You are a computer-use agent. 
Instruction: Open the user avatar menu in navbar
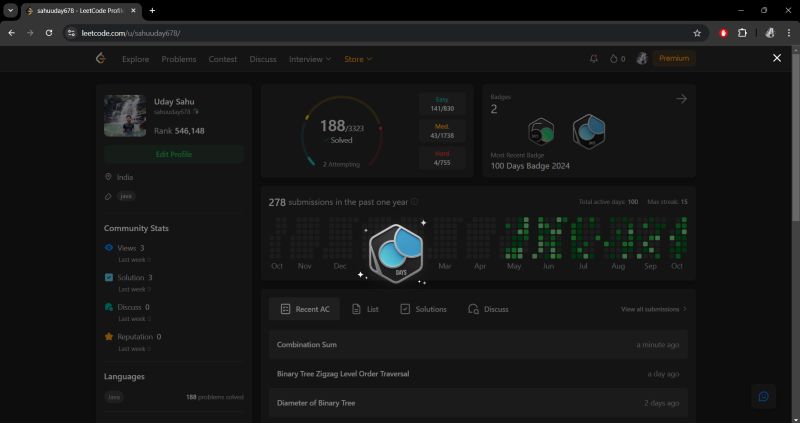(642, 59)
